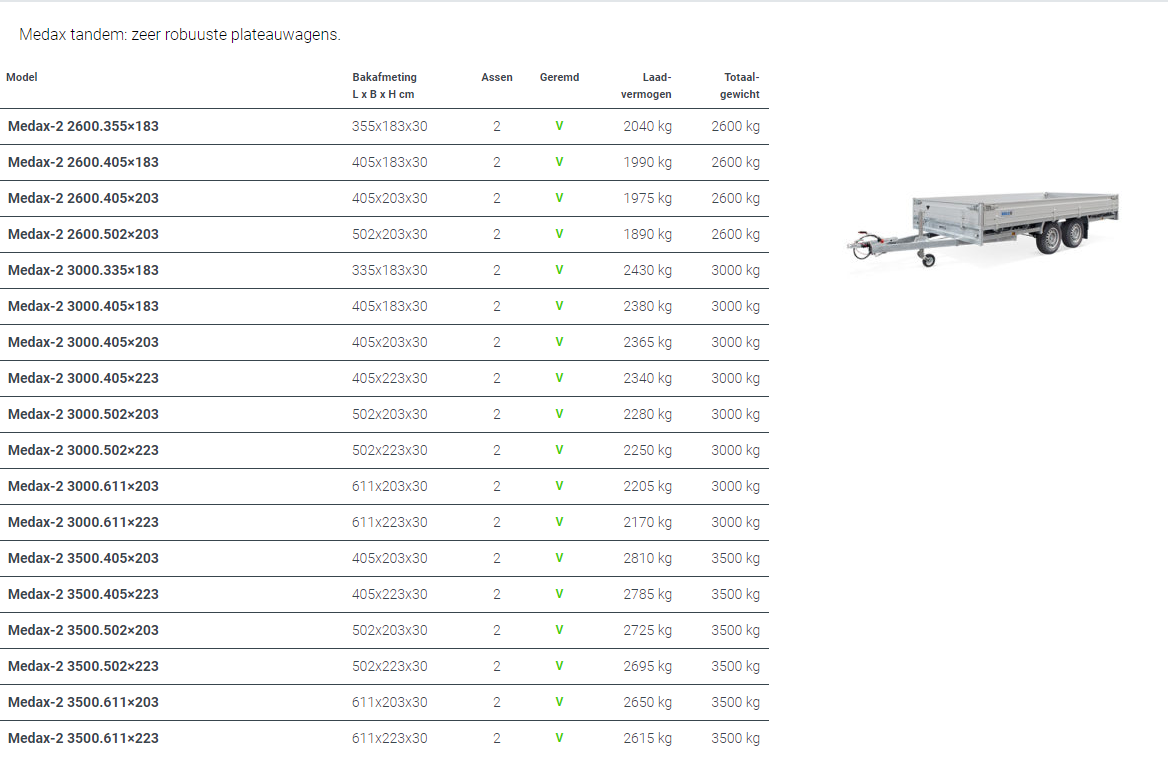
Task: Click load capacity value 2365 kg
Action: 647,342
